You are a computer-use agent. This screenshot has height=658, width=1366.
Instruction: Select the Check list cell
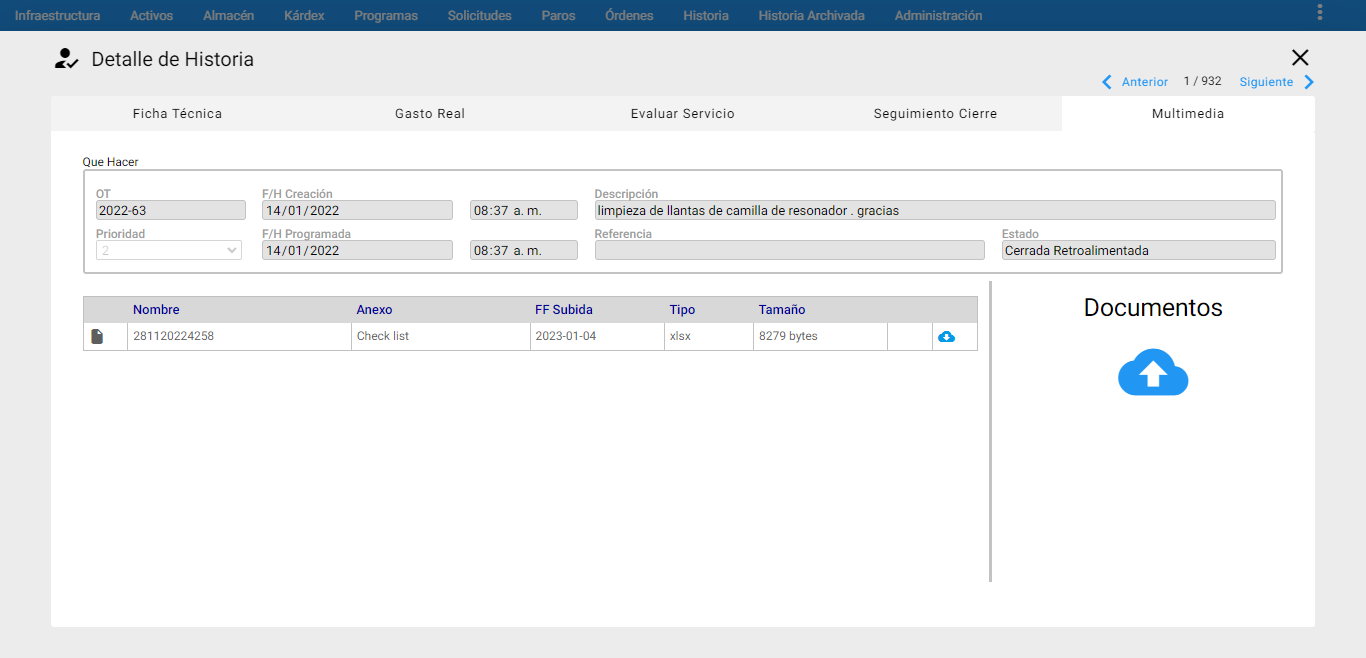(441, 337)
